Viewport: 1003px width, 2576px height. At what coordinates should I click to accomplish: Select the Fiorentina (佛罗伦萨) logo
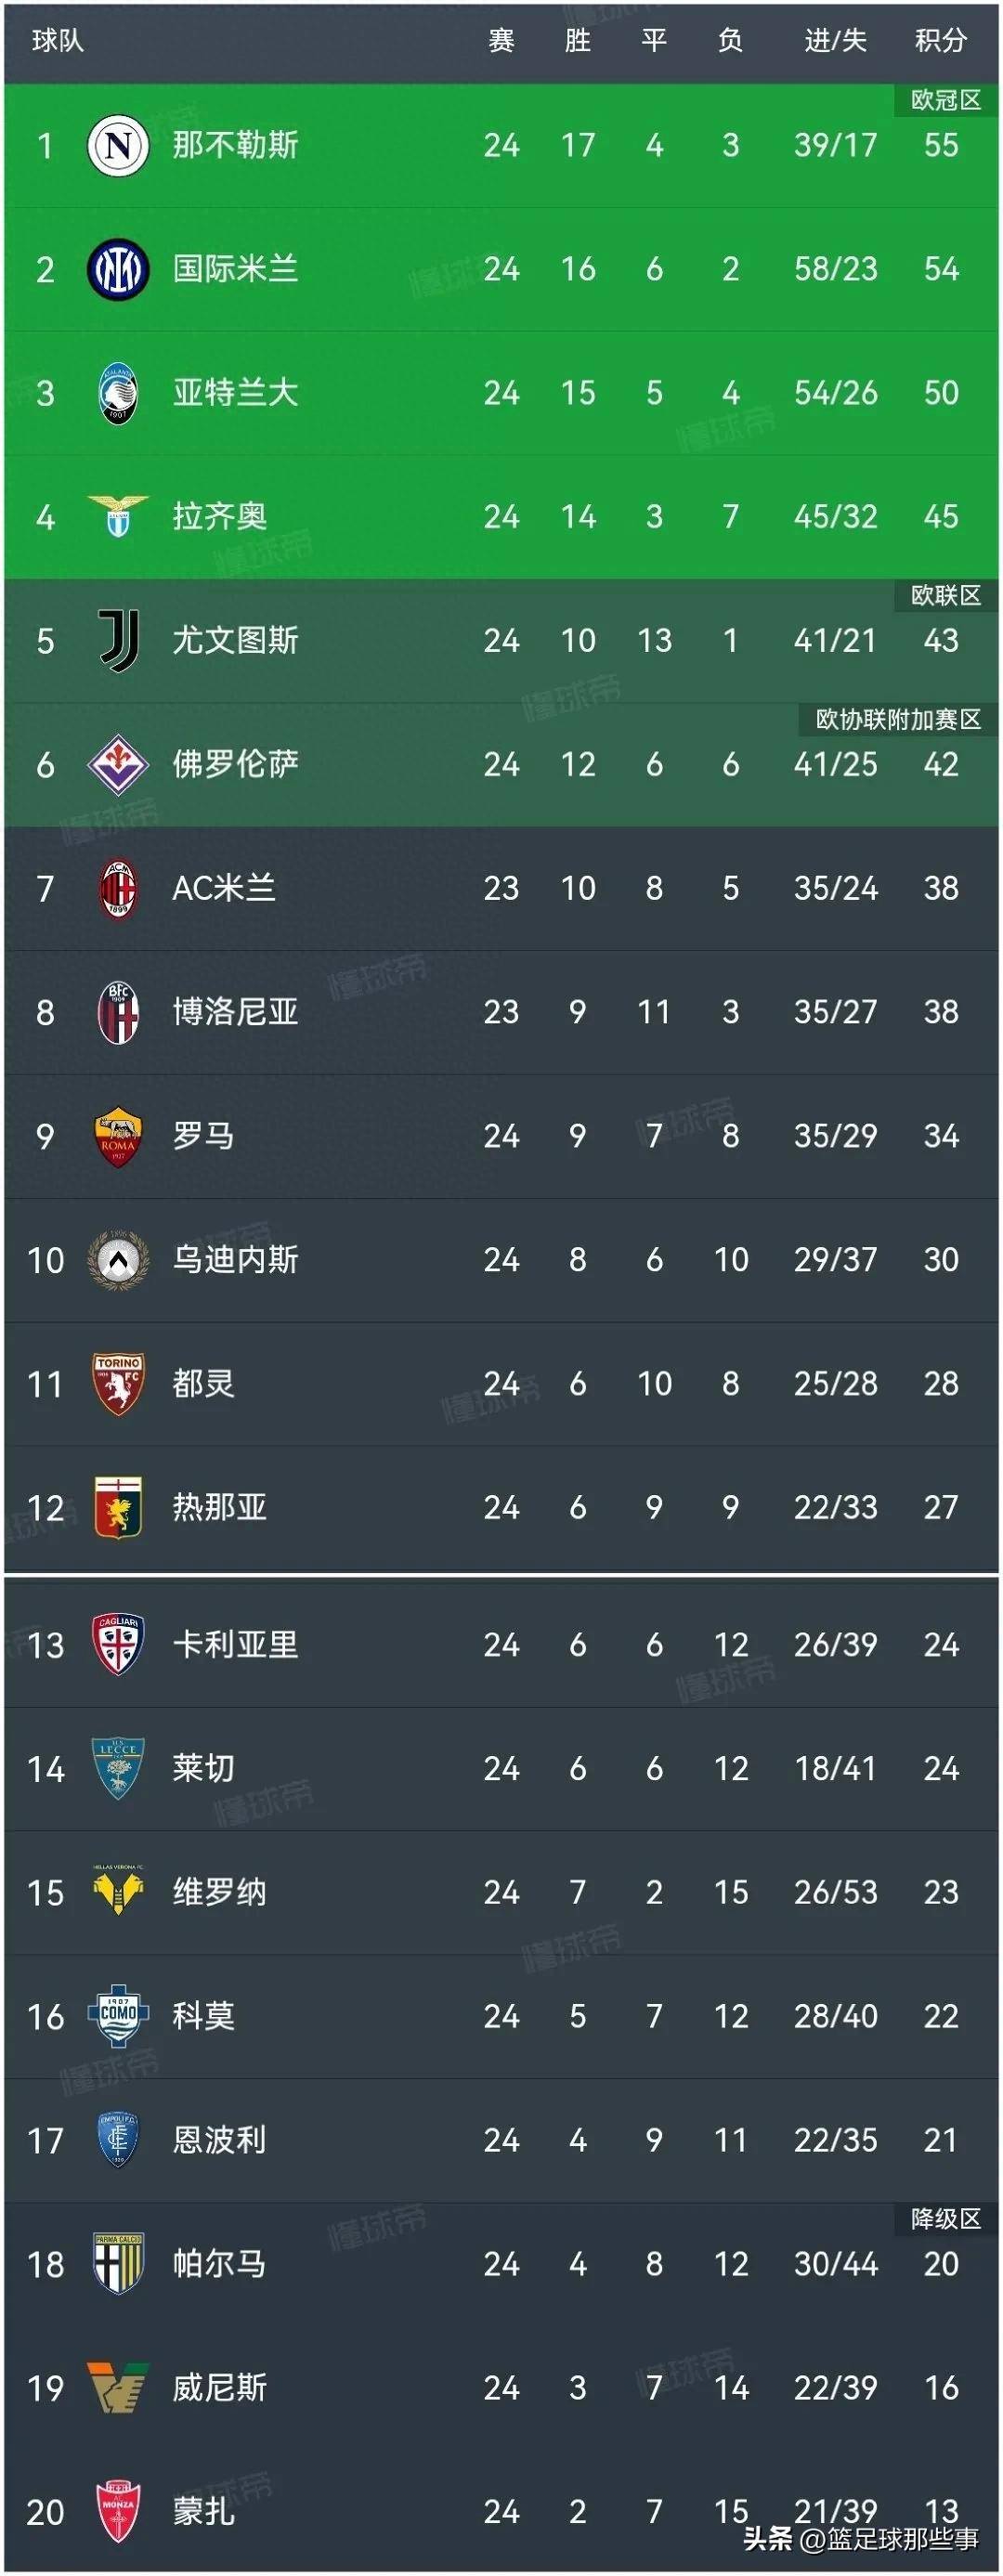(x=120, y=765)
